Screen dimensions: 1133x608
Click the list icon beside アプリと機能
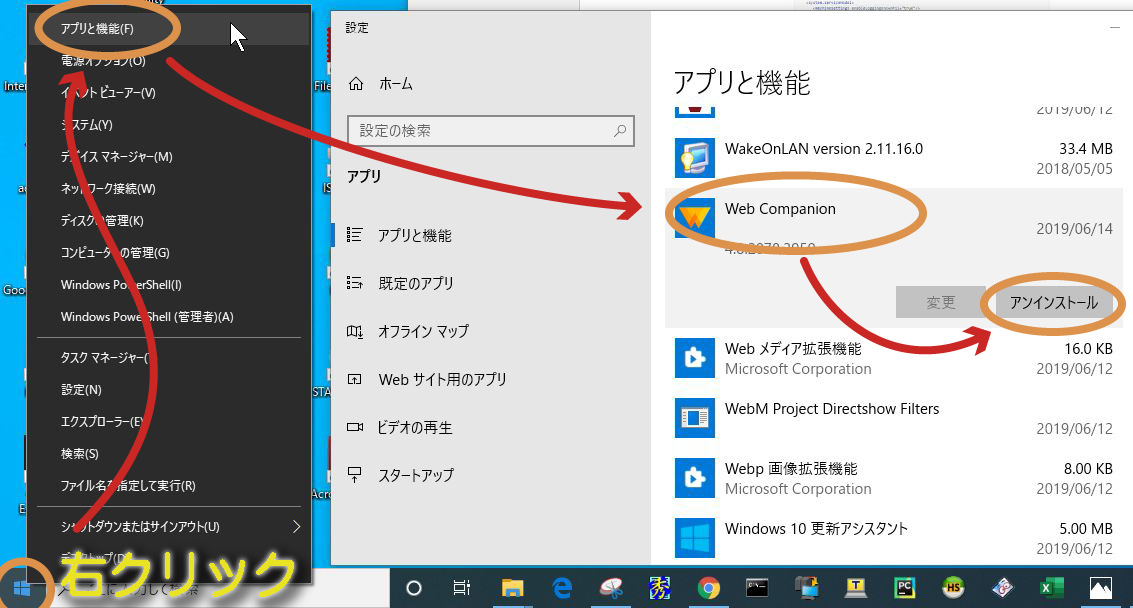pyautogui.click(x=354, y=235)
